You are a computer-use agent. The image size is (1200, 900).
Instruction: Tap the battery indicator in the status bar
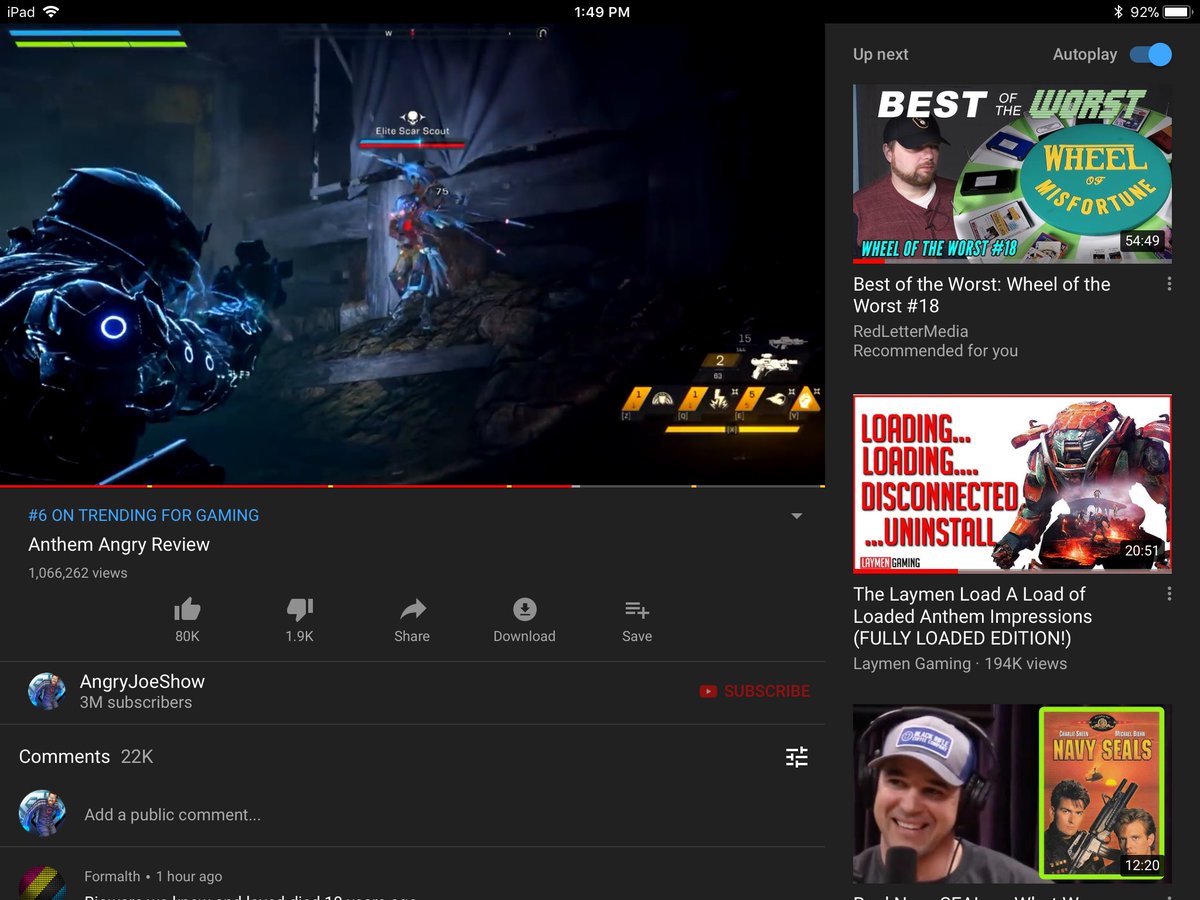(1180, 12)
